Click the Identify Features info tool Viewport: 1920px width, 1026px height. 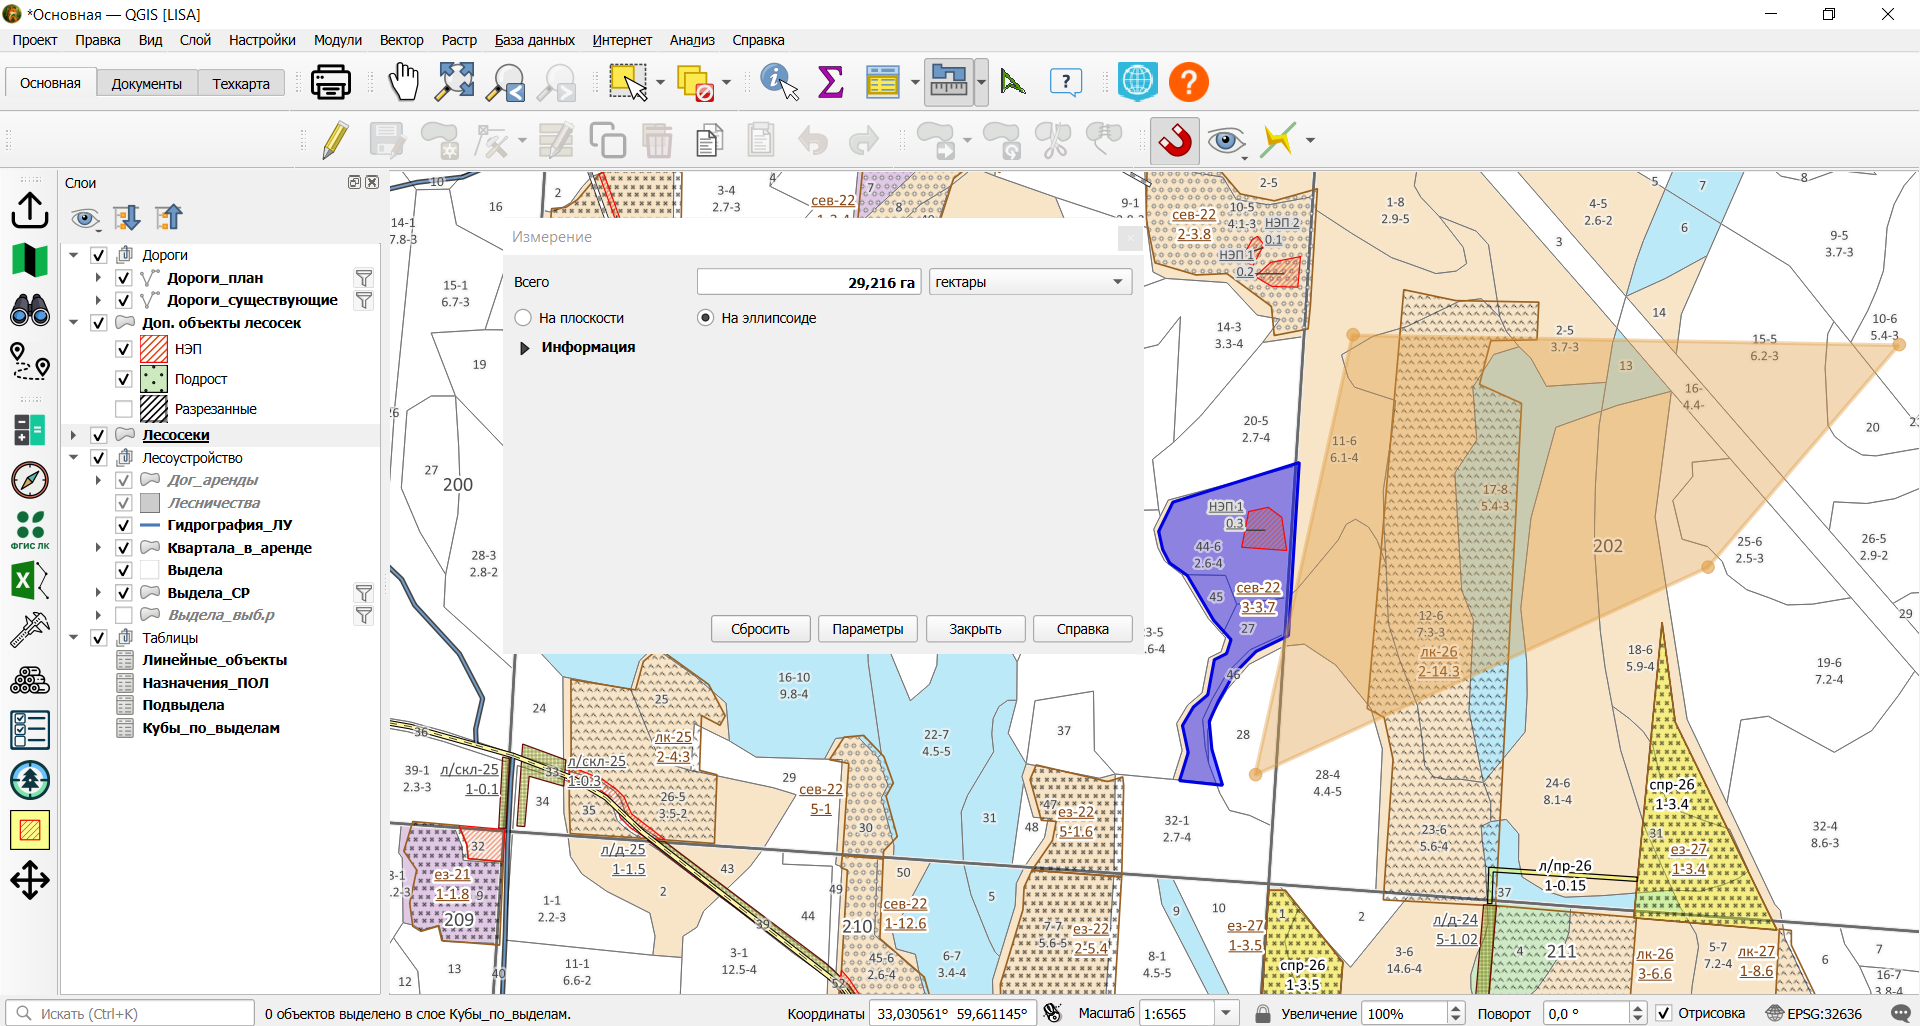(x=779, y=82)
